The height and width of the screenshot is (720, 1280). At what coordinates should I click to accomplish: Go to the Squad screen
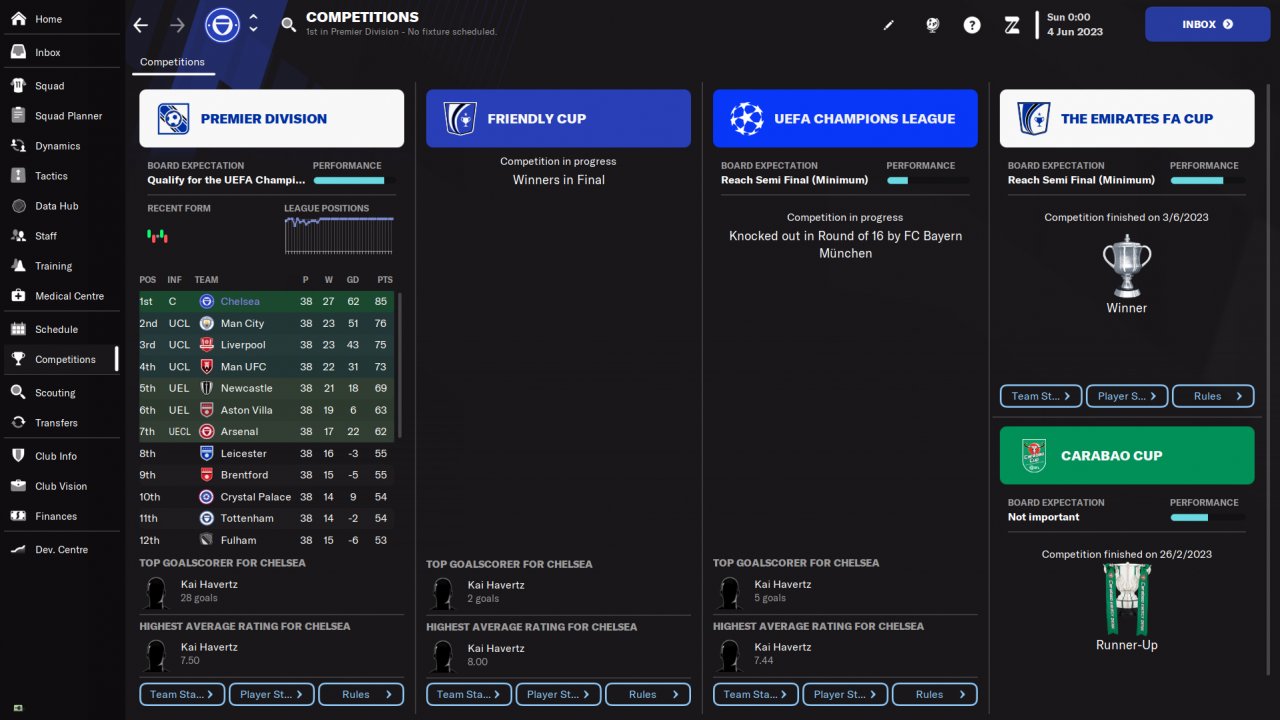click(60, 86)
